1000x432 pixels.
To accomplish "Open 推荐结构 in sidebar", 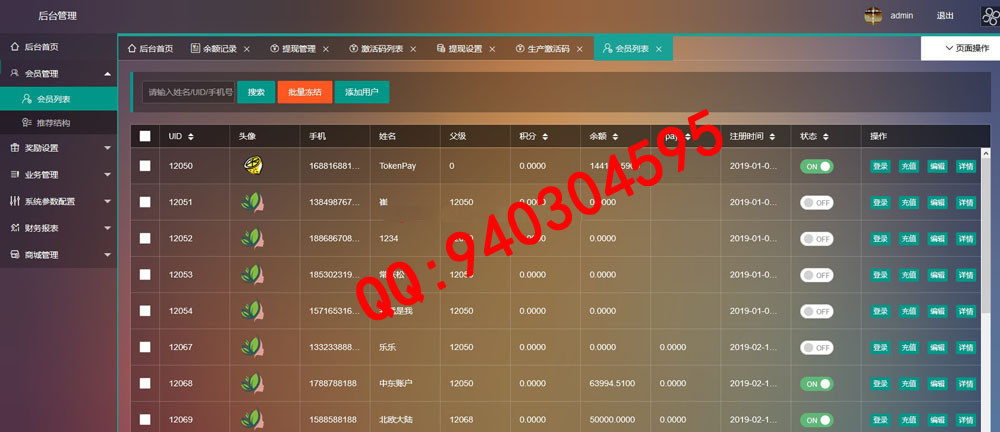I will [53, 123].
